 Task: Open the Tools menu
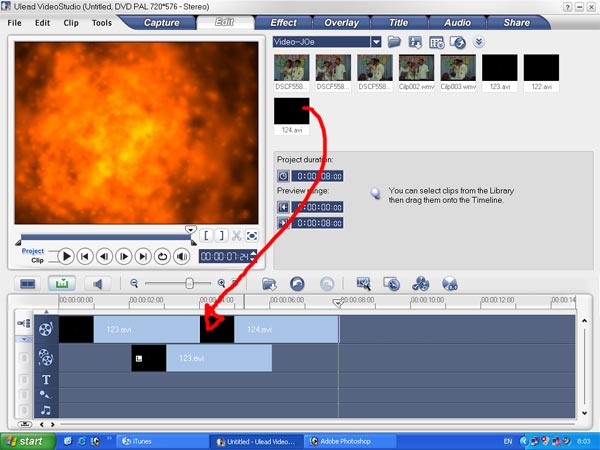[x=101, y=23]
